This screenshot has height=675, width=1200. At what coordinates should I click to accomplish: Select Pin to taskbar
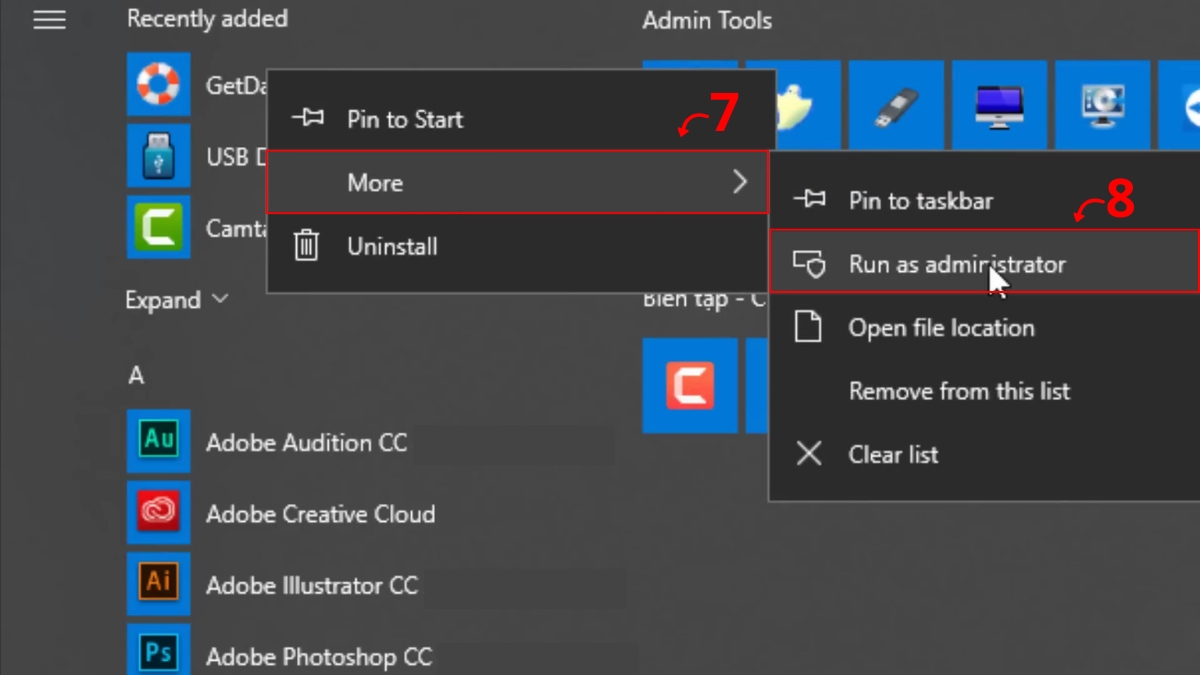click(x=920, y=200)
